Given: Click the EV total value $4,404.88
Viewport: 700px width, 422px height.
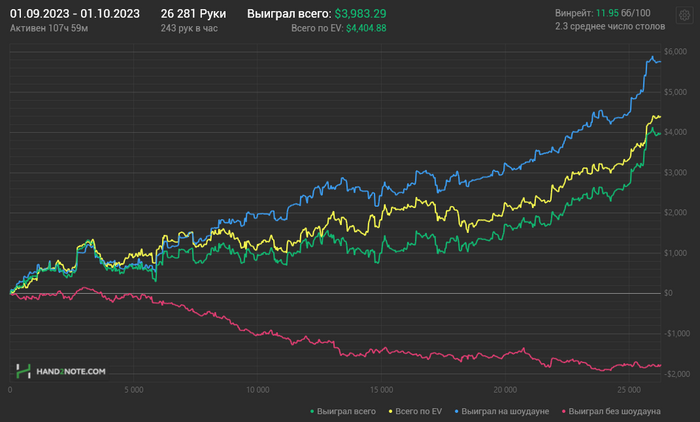Looking at the screenshot, I should [x=367, y=28].
